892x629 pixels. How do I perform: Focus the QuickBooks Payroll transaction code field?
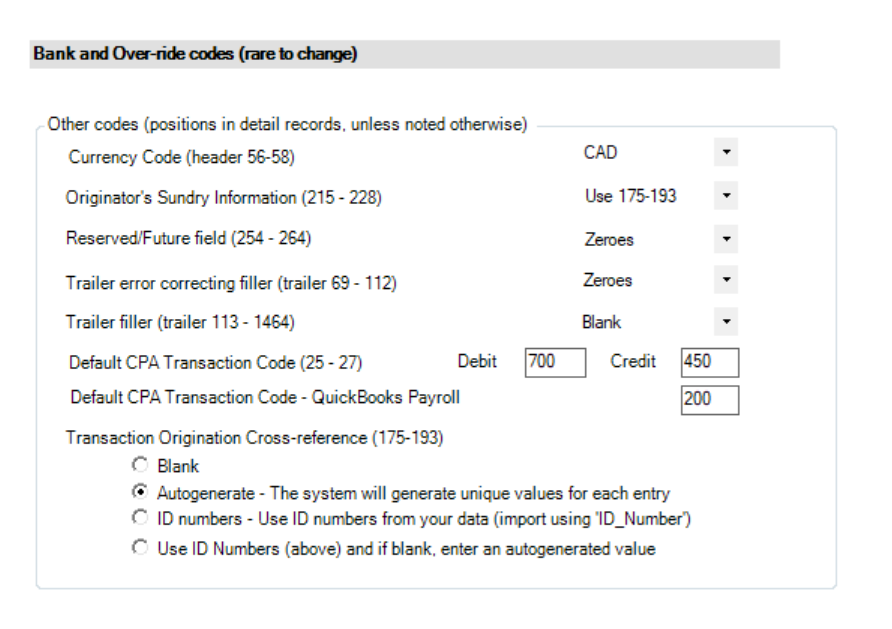pyautogui.click(x=708, y=399)
